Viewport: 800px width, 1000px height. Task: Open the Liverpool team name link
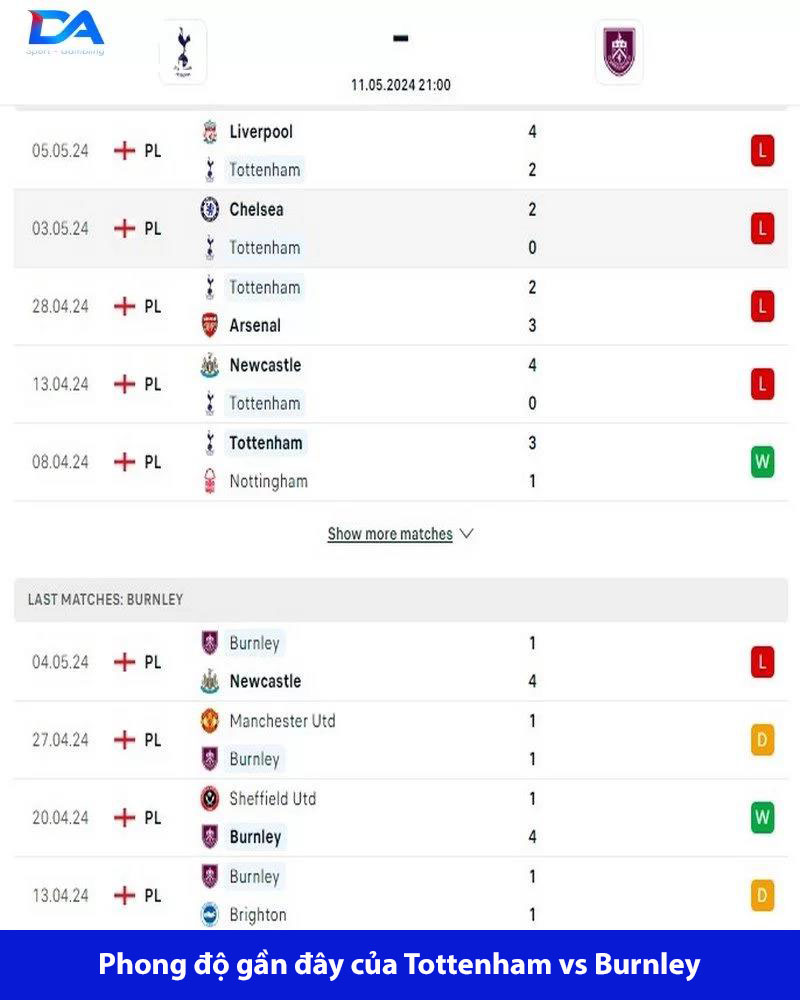(x=261, y=132)
